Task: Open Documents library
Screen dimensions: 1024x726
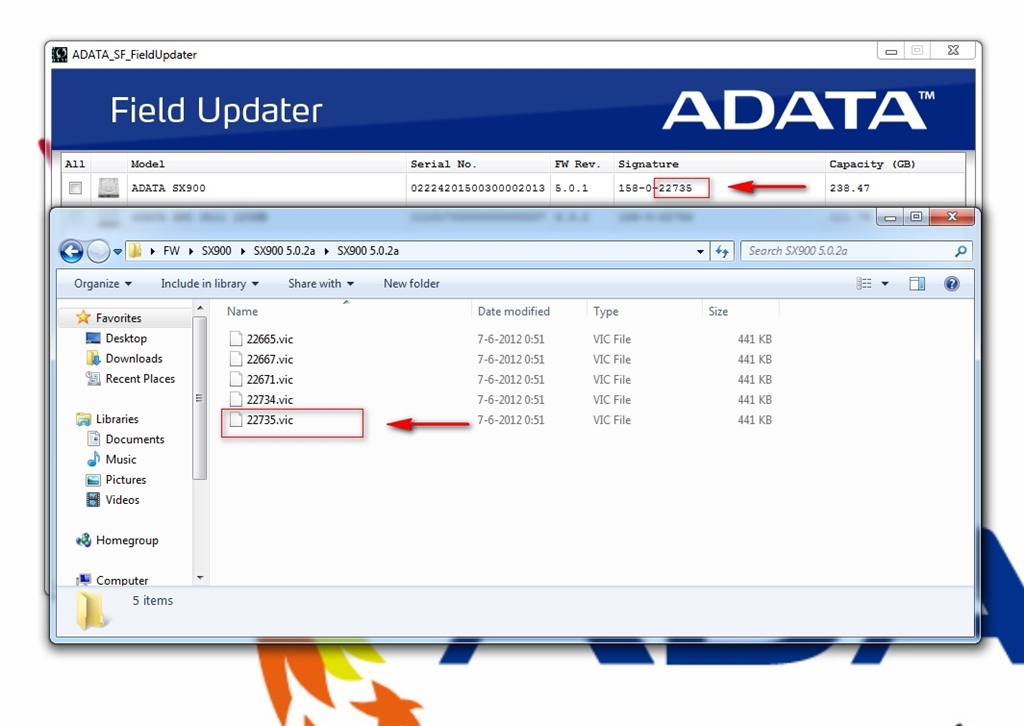Action: [x=135, y=439]
